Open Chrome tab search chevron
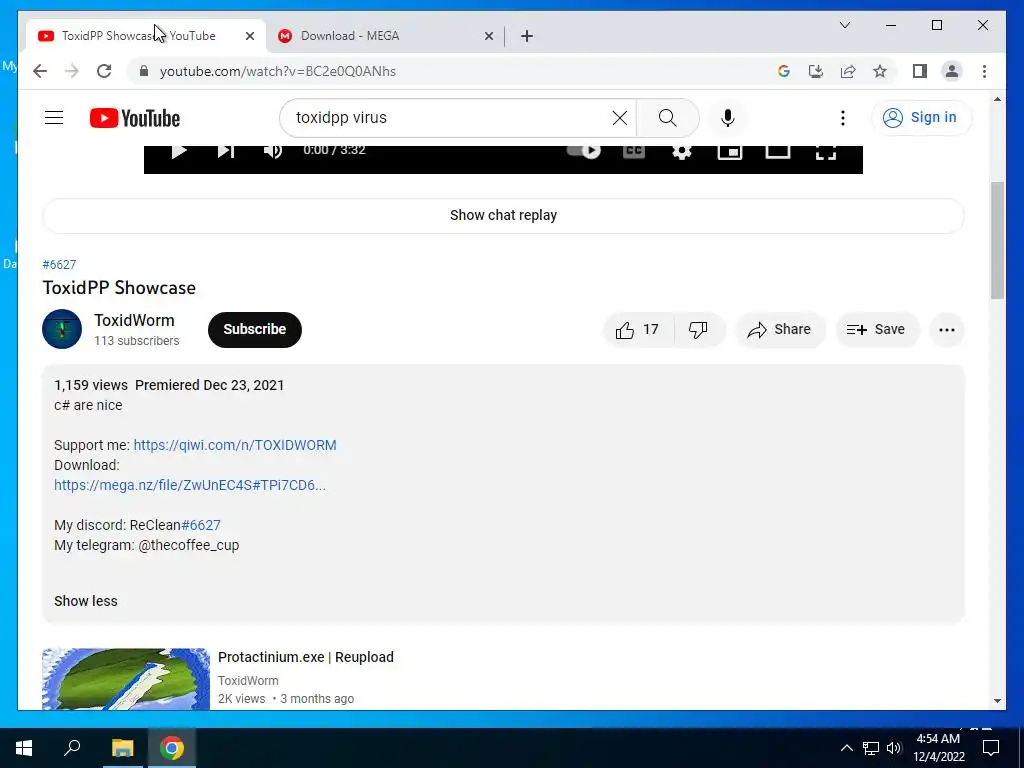Viewport: 1024px width, 768px height. [844, 25]
